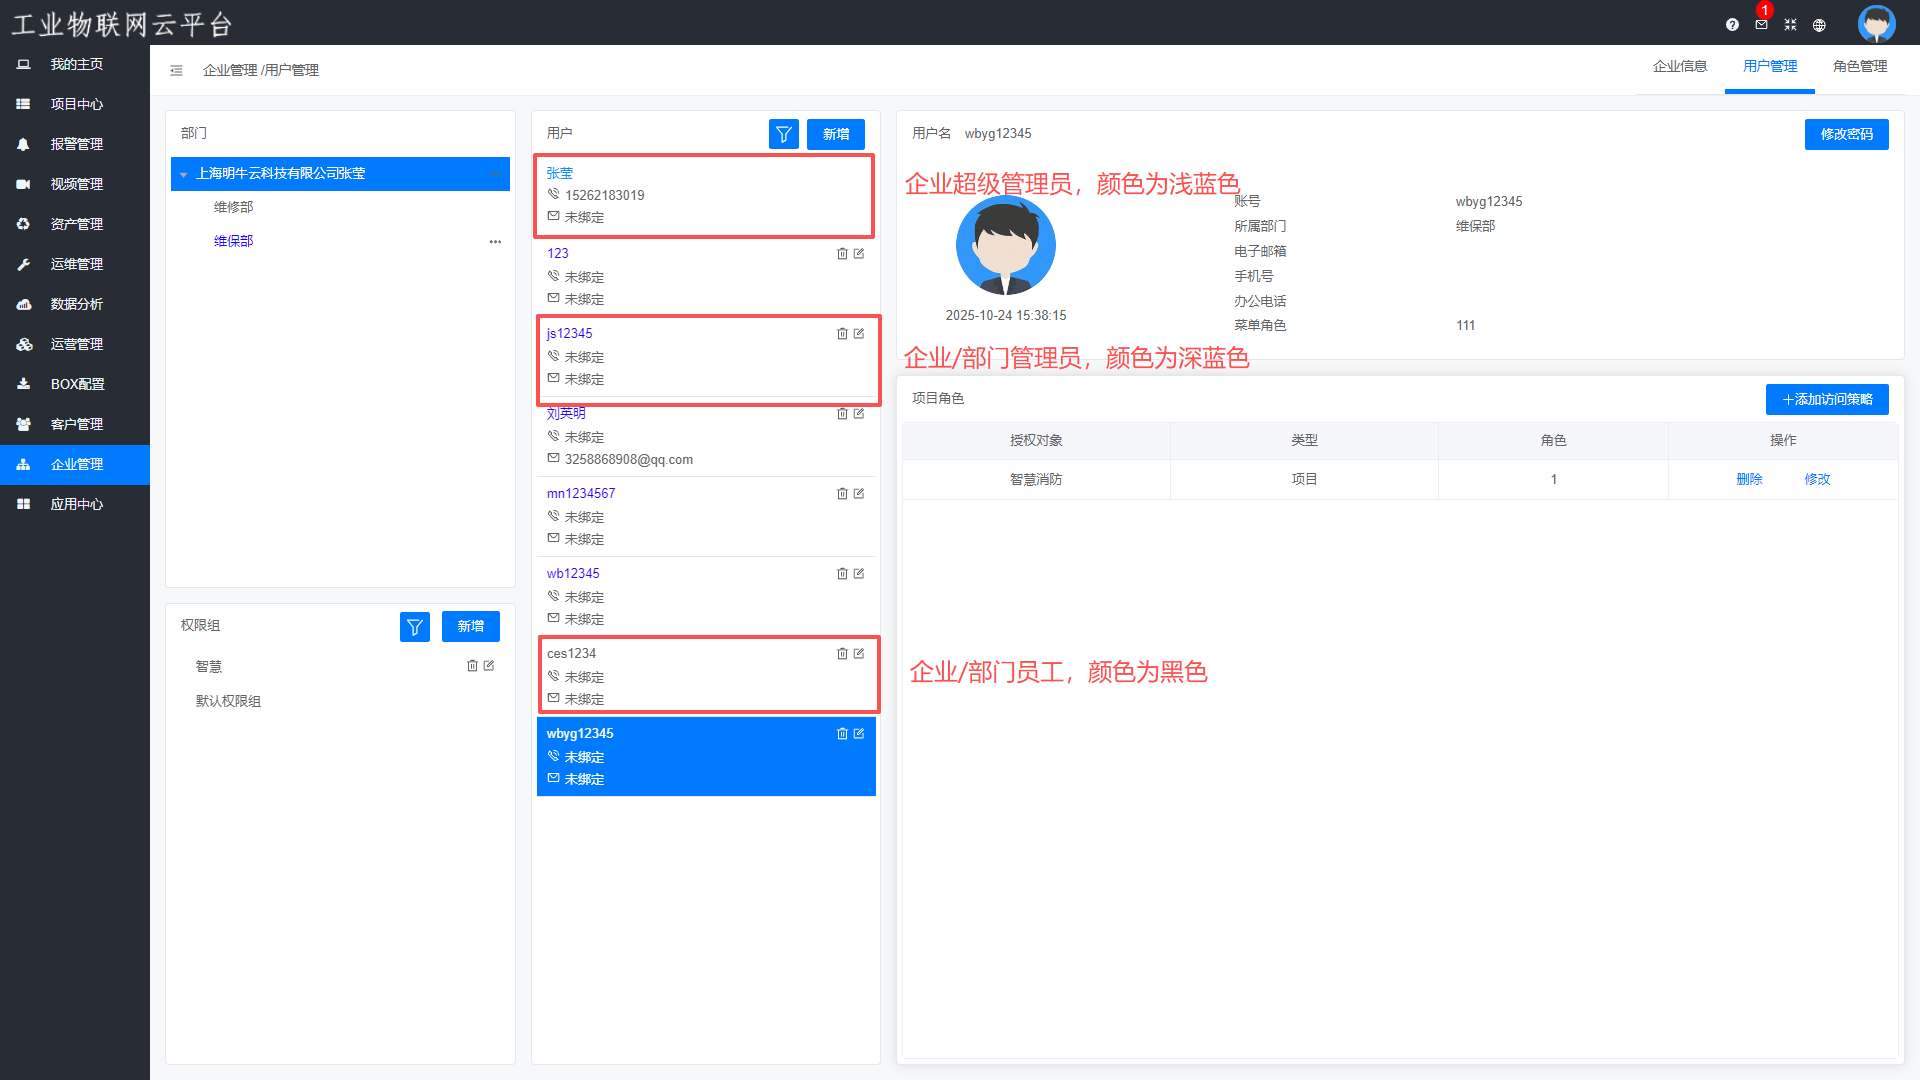Click the user list filter icon

pos(783,134)
